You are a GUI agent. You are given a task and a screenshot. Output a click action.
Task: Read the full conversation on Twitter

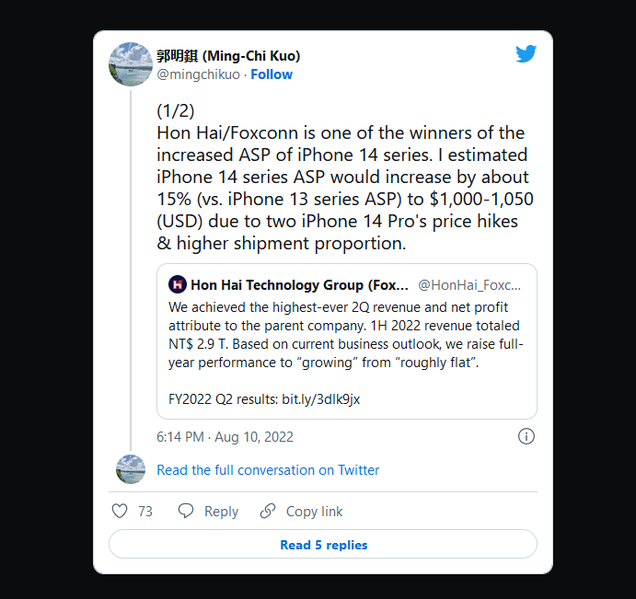pyautogui.click(x=268, y=470)
